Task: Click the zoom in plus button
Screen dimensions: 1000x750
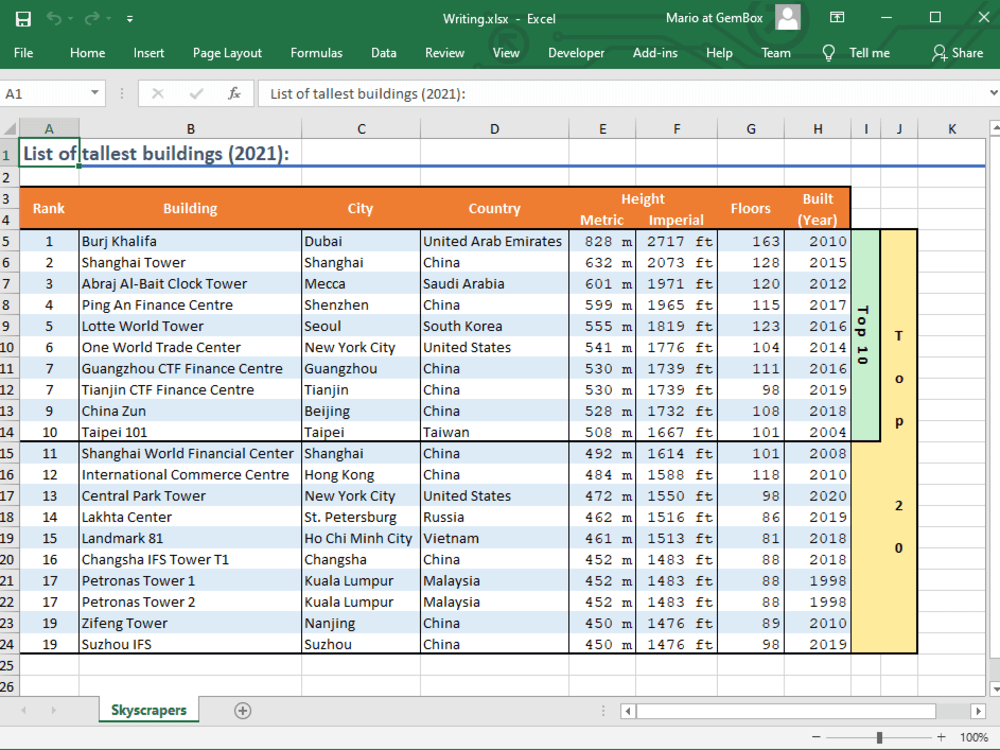Action: tap(941, 737)
